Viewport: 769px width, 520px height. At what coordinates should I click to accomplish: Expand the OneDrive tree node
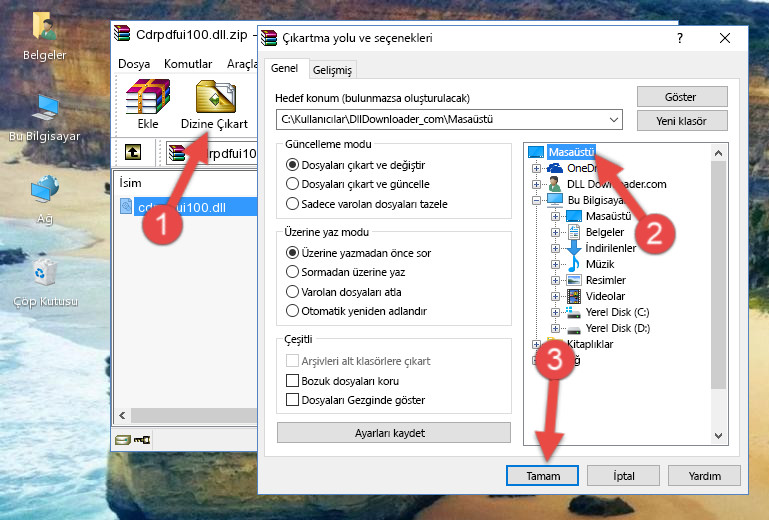point(536,168)
